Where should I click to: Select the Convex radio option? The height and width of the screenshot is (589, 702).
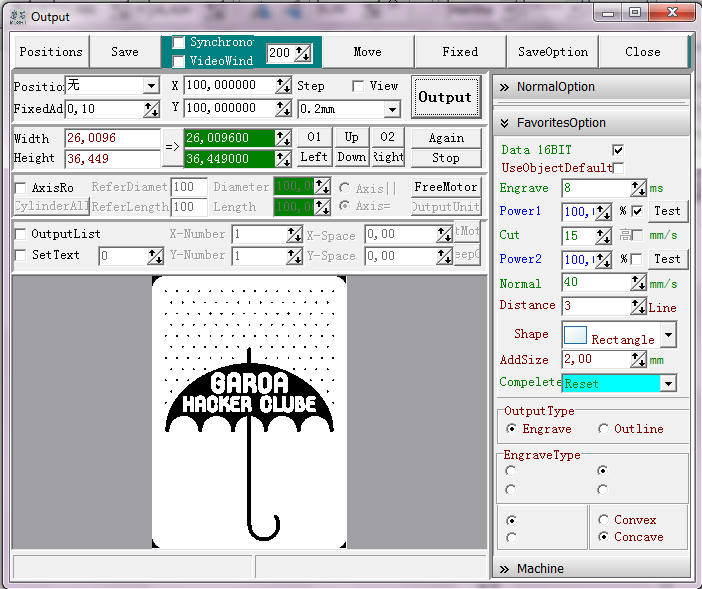604,520
